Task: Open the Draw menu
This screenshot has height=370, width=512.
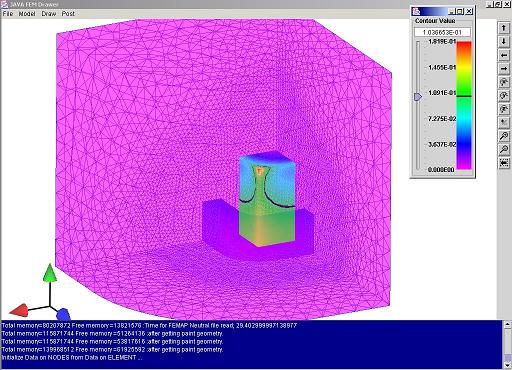Action: 49,14
